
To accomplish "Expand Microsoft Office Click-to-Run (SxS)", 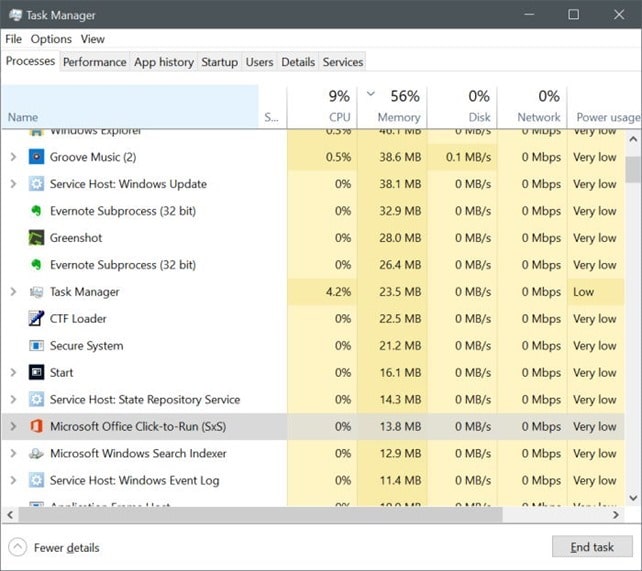I will pos(13,427).
